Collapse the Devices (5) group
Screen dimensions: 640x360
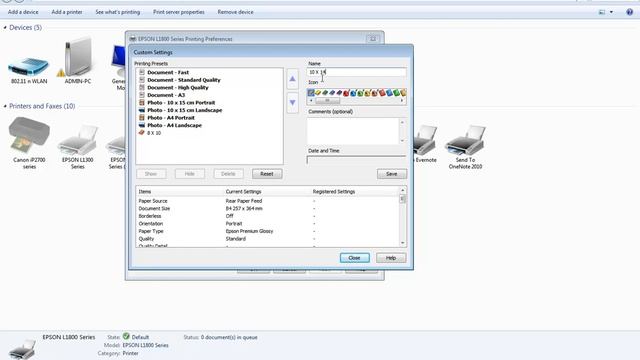point(5,27)
